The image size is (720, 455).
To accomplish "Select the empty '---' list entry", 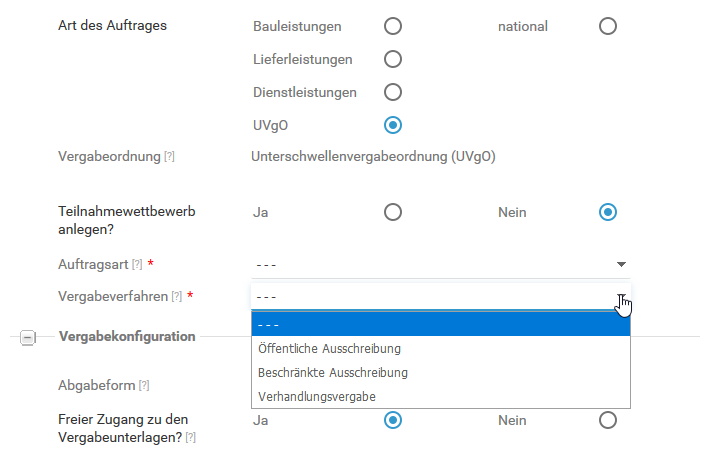I will 440,325.
